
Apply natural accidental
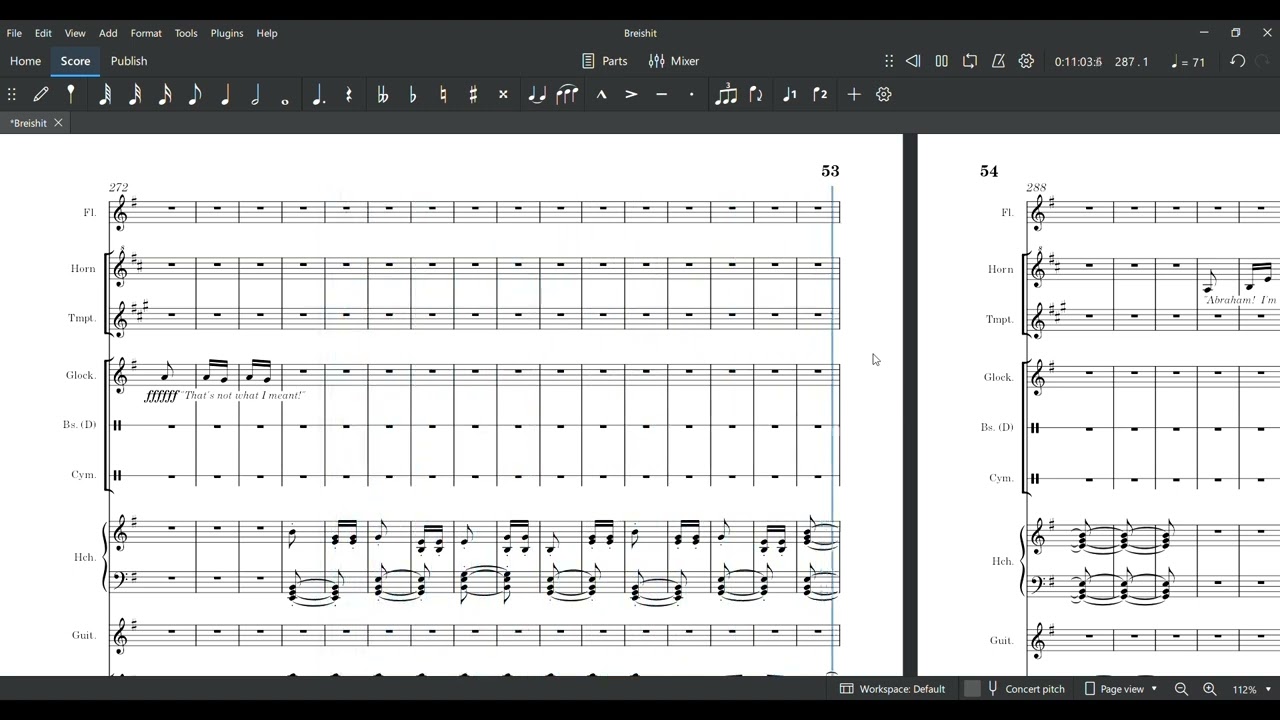coord(443,94)
